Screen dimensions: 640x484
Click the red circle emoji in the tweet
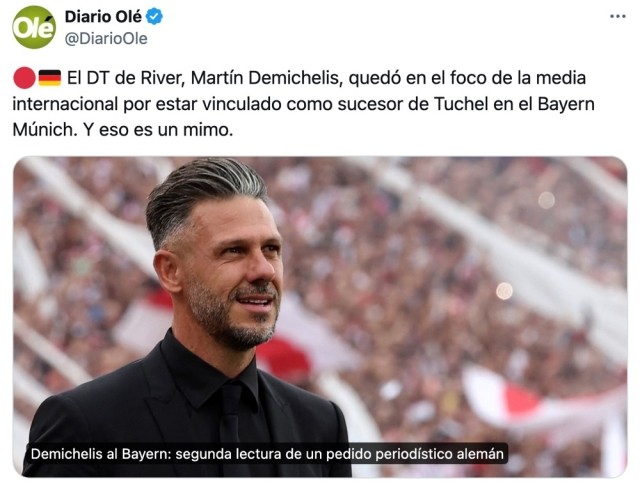coord(24,78)
